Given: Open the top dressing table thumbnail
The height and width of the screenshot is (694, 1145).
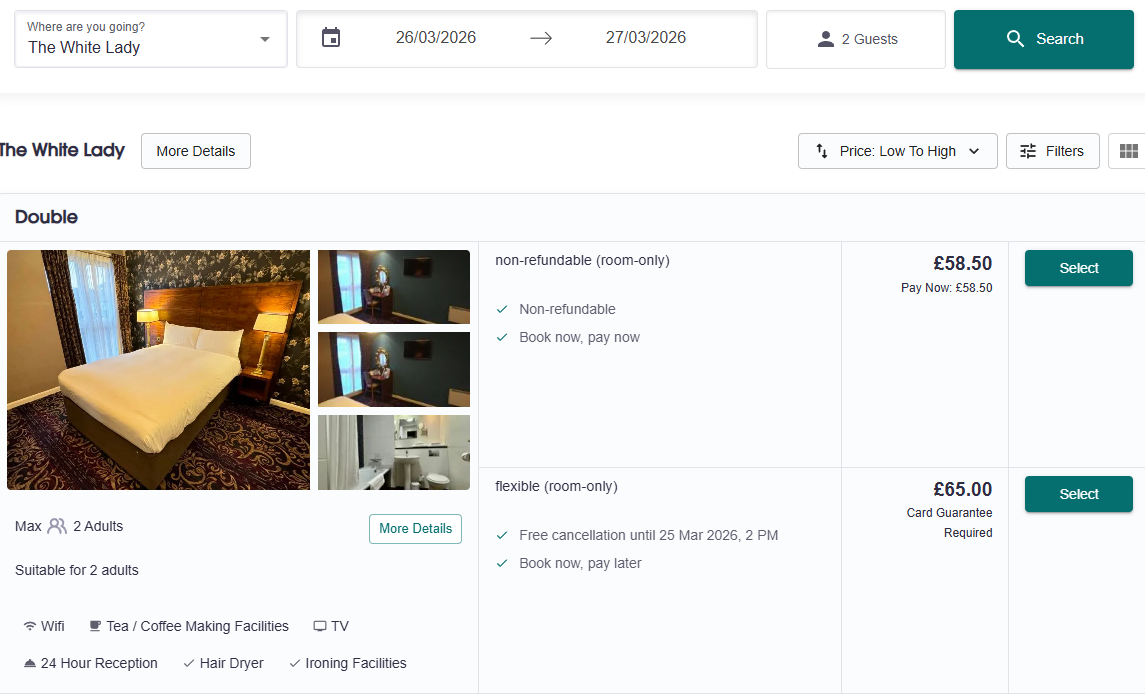Looking at the screenshot, I should coord(394,287).
